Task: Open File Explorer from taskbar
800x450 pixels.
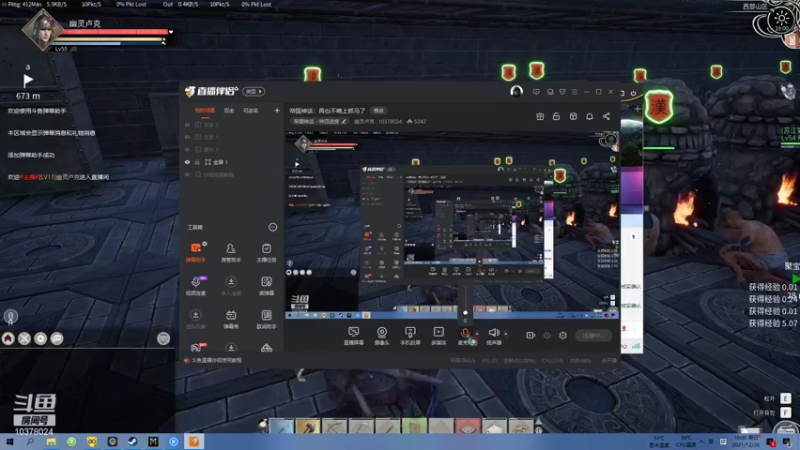Action: [x=51, y=441]
